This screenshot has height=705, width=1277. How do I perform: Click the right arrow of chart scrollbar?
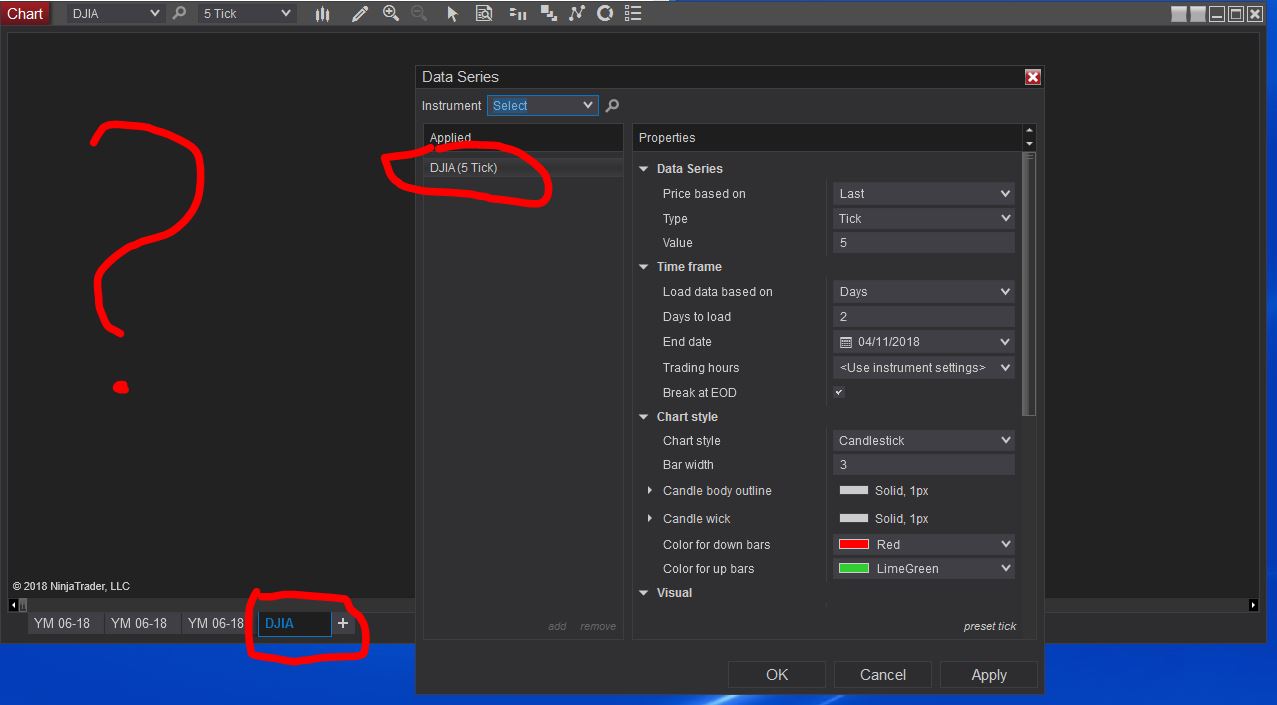click(1253, 605)
